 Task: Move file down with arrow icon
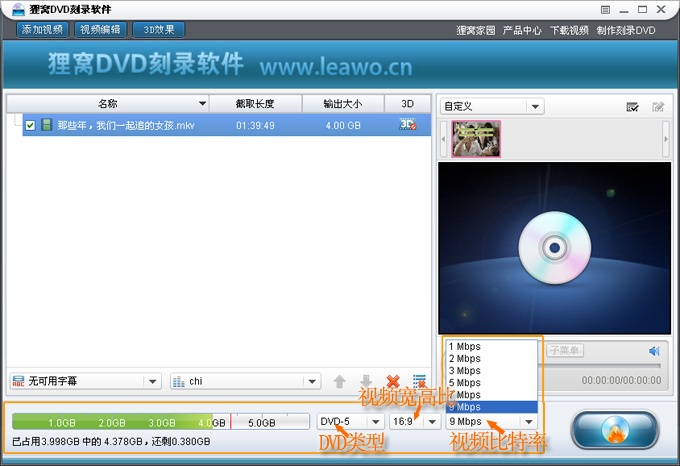click(366, 381)
